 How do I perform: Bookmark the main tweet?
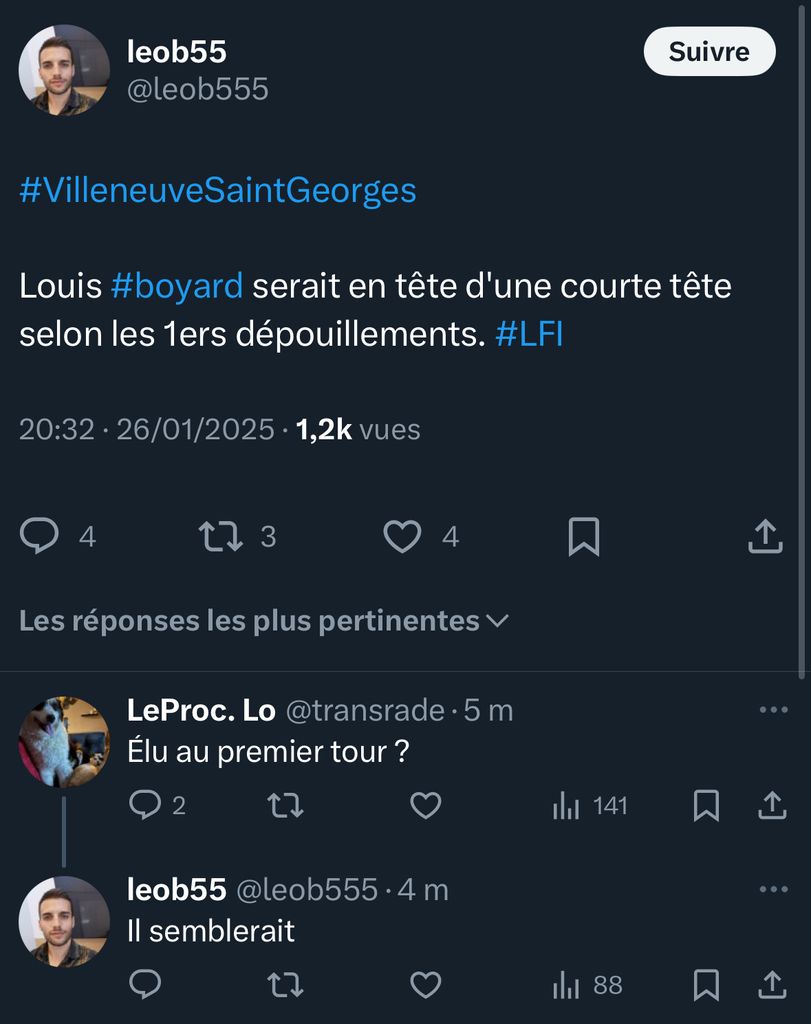583,537
